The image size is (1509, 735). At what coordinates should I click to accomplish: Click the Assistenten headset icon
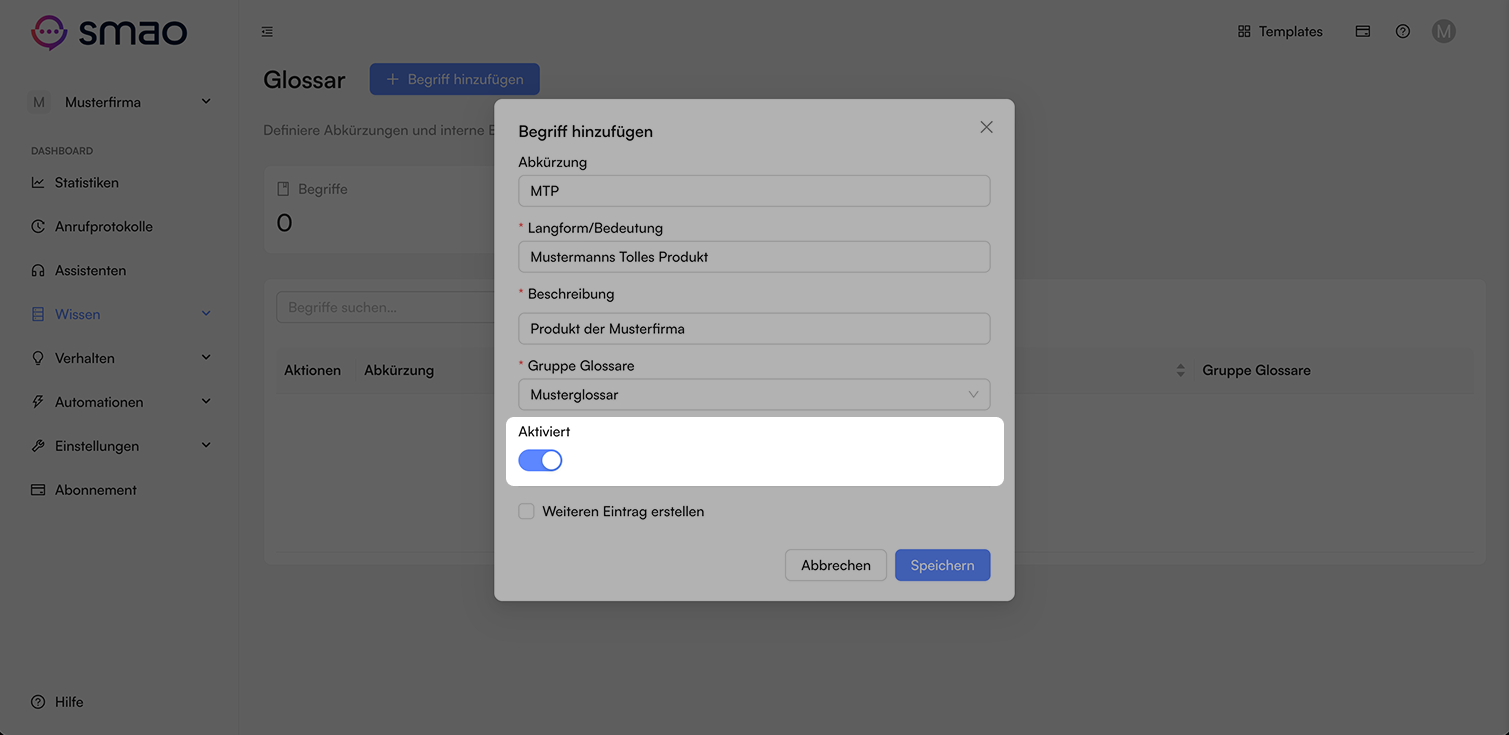click(x=38, y=271)
